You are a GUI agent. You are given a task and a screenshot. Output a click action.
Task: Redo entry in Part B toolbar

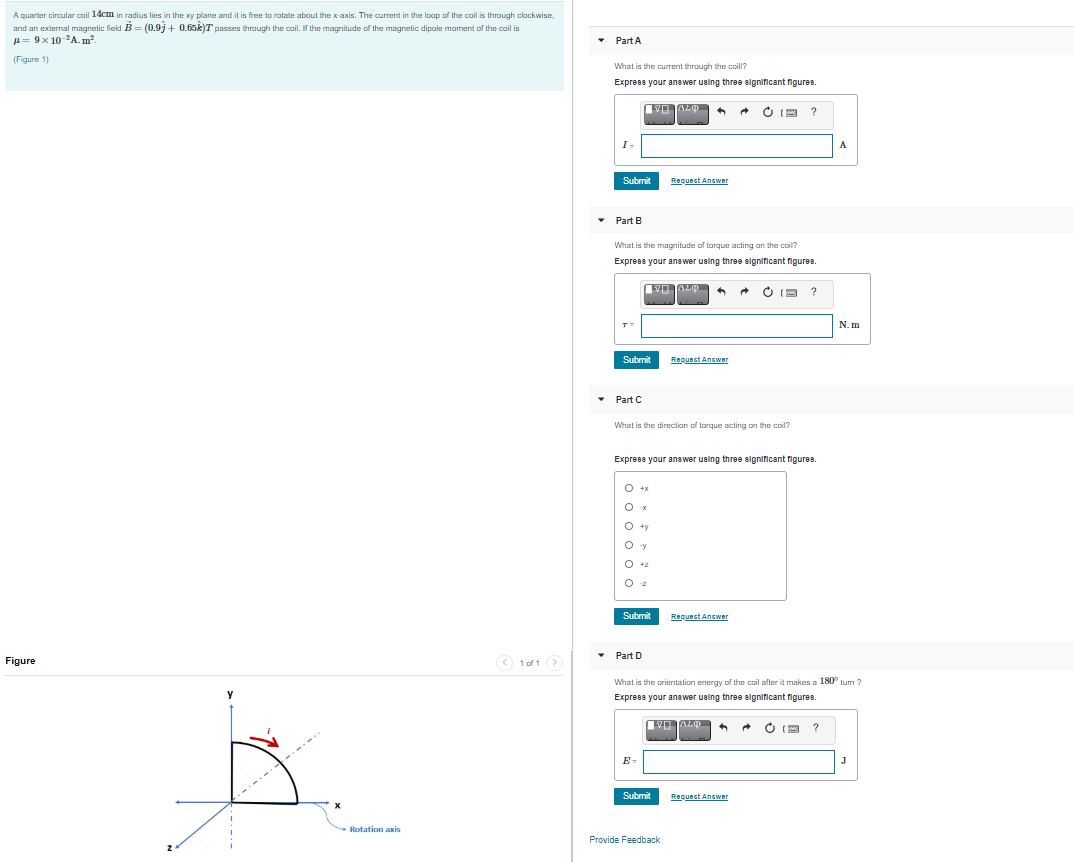click(x=745, y=292)
